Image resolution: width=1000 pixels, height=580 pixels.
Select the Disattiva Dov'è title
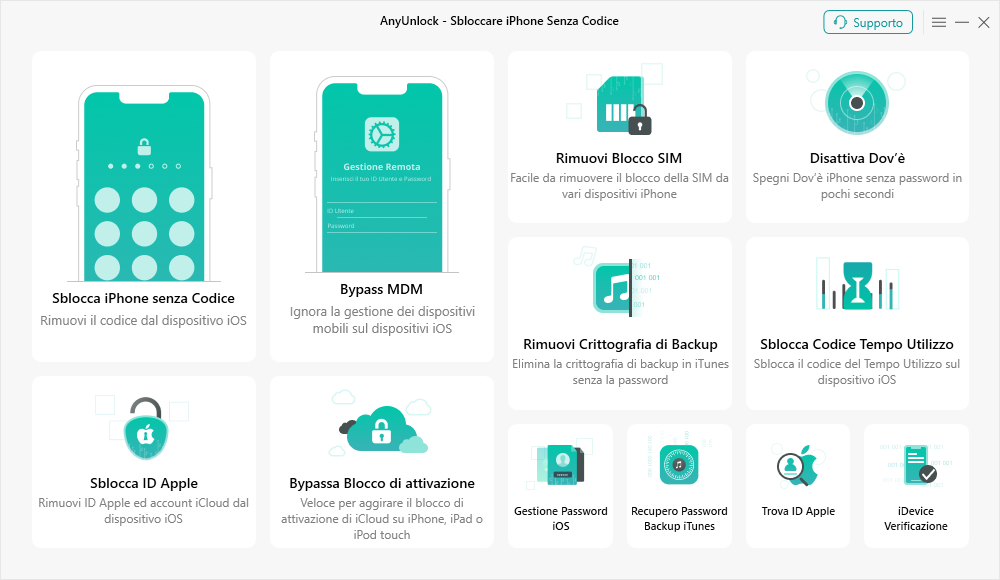[x=857, y=158]
